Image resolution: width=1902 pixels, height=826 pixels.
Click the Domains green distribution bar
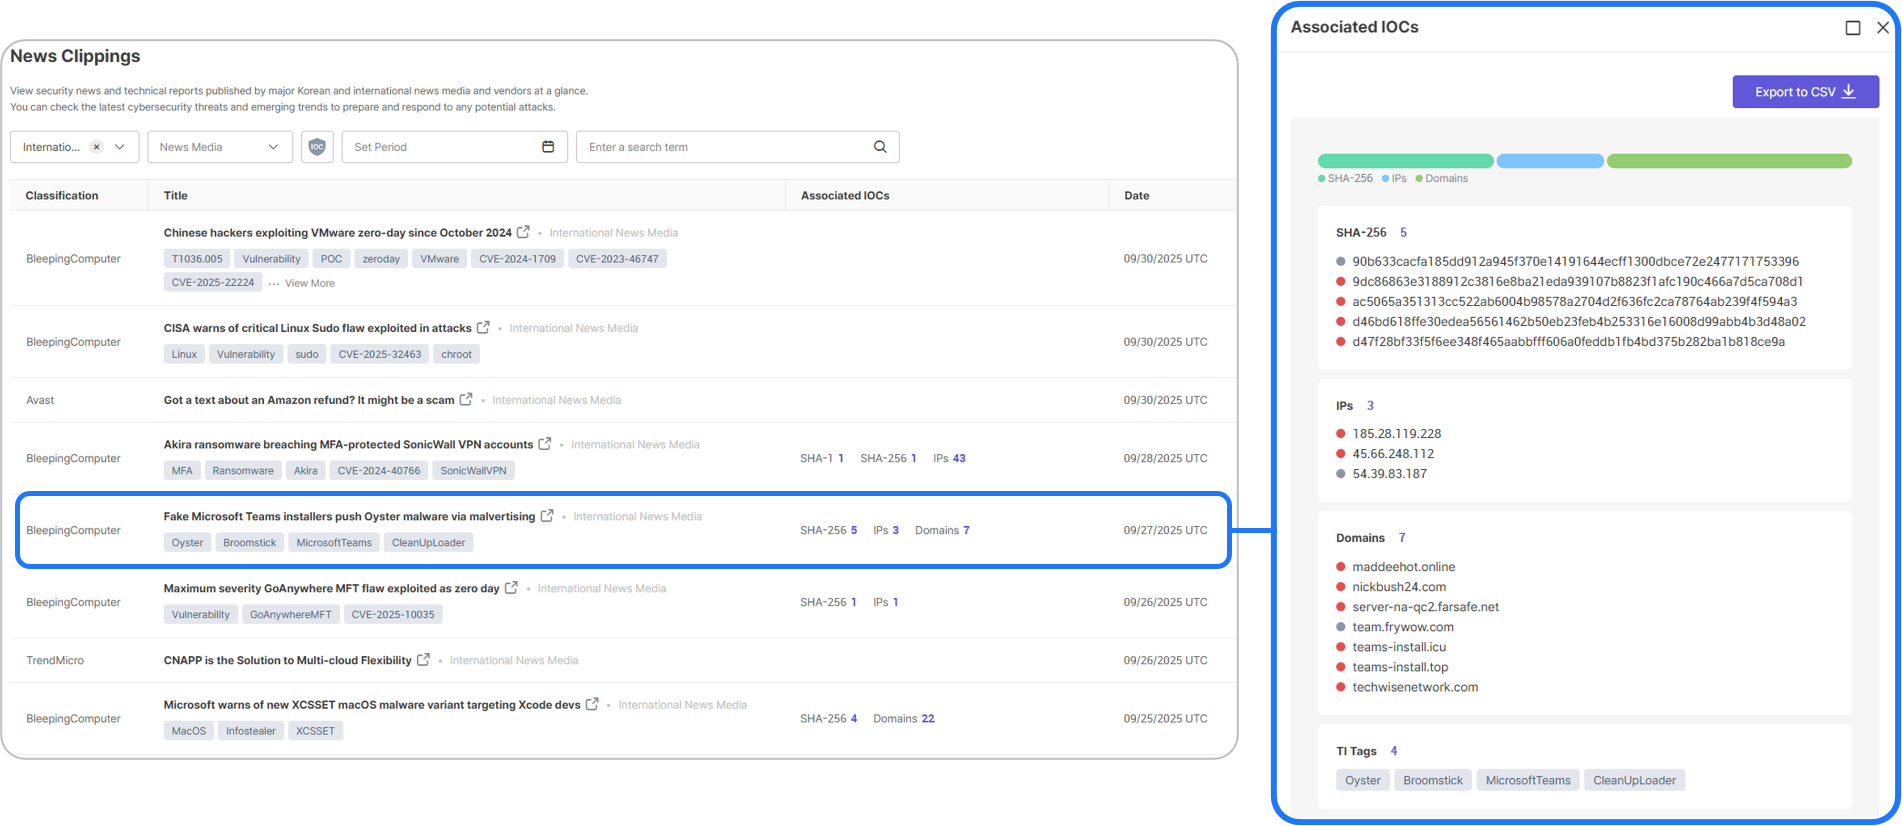click(1729, 161)
